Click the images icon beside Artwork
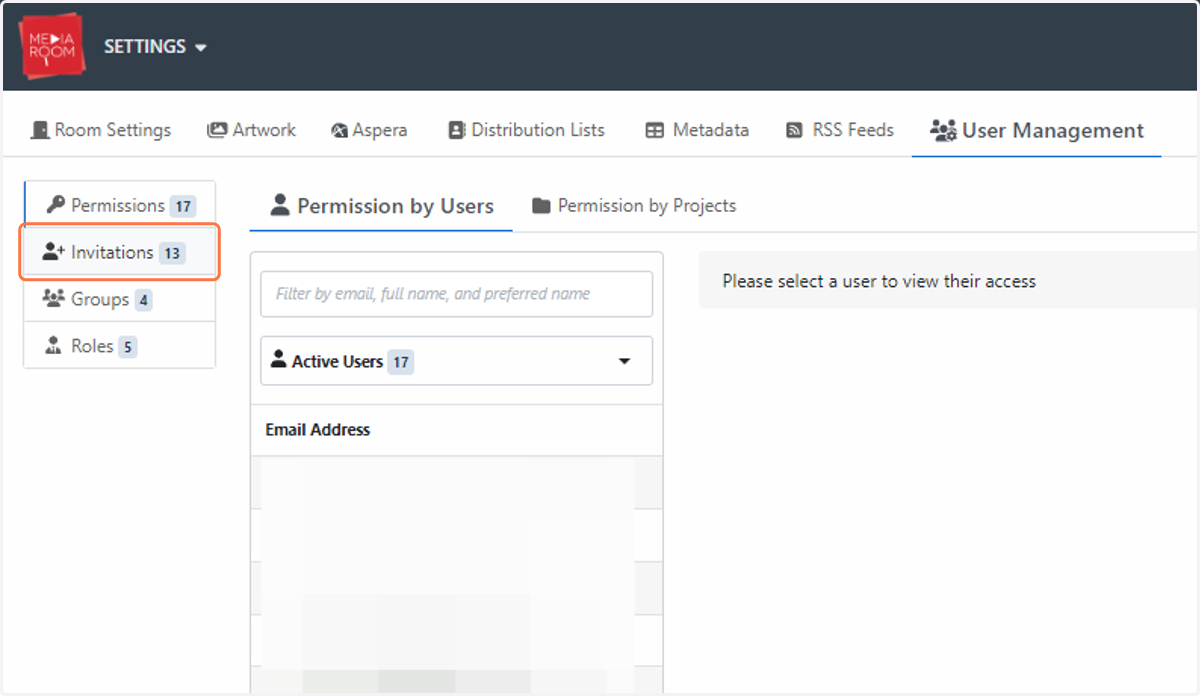The height and width of the screenshot is (696, 1200). pyautogui.click(x=217, y=130)
